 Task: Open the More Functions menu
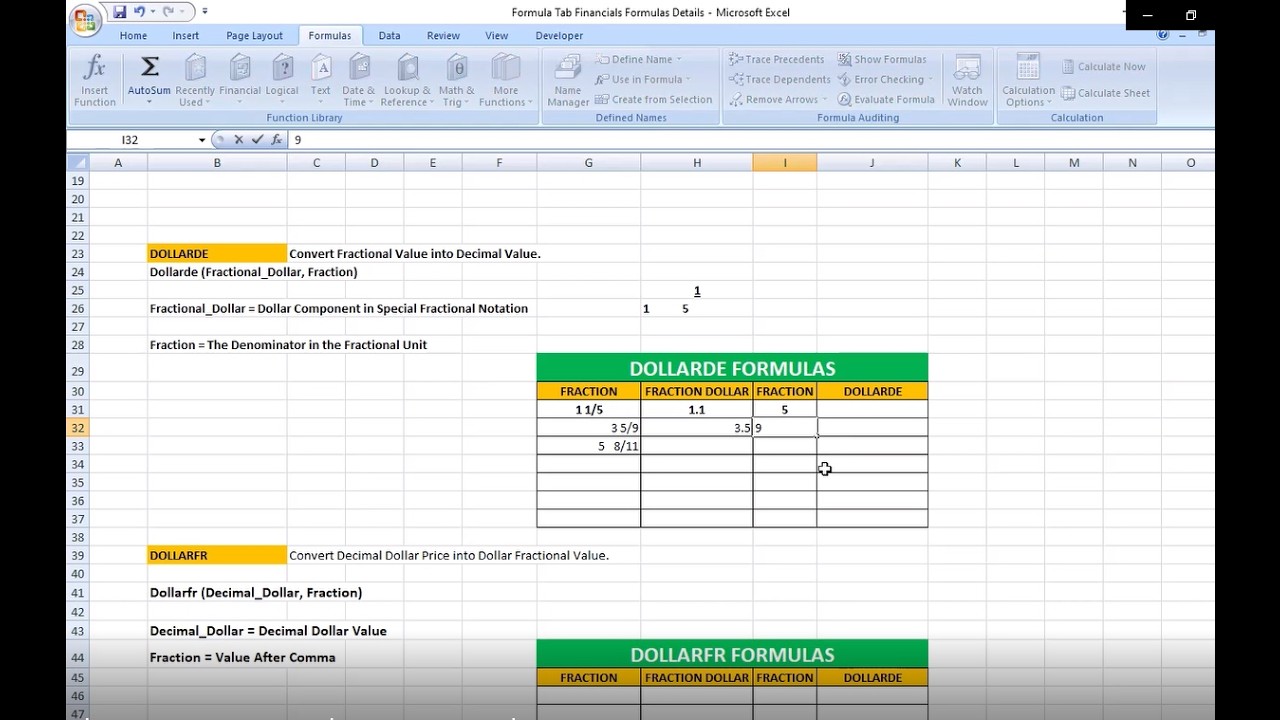506,81
